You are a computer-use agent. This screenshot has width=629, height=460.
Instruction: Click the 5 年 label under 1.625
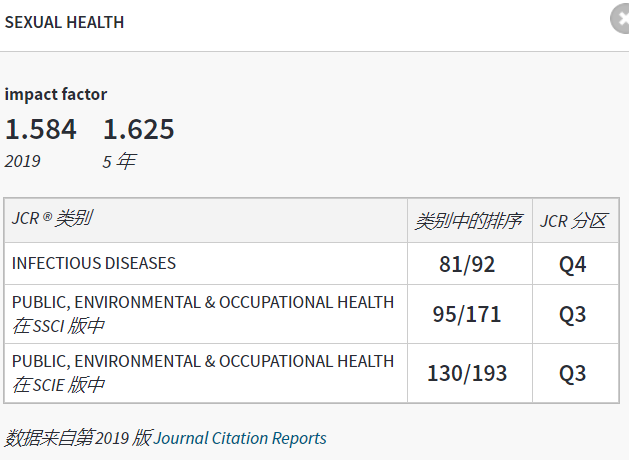118,161
